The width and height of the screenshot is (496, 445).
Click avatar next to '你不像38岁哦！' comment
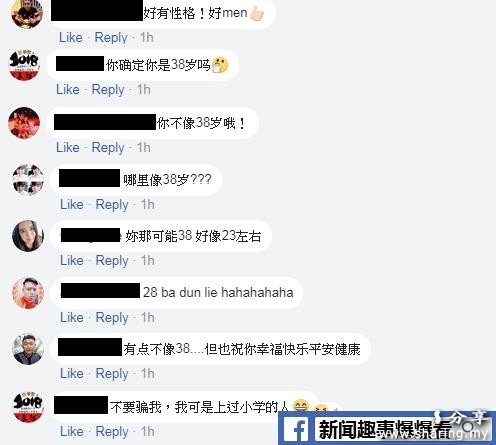point(24,123)
